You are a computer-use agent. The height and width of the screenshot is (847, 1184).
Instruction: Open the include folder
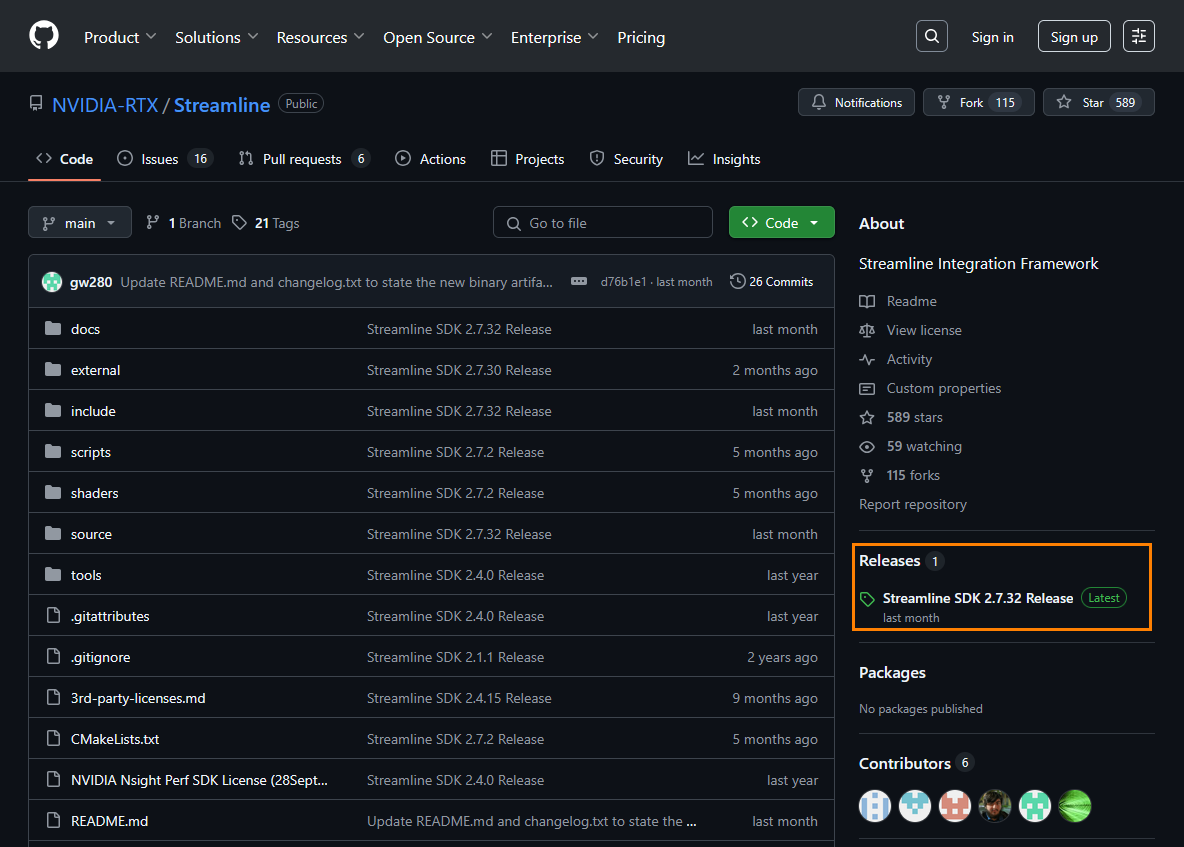(x=93, y=411)
